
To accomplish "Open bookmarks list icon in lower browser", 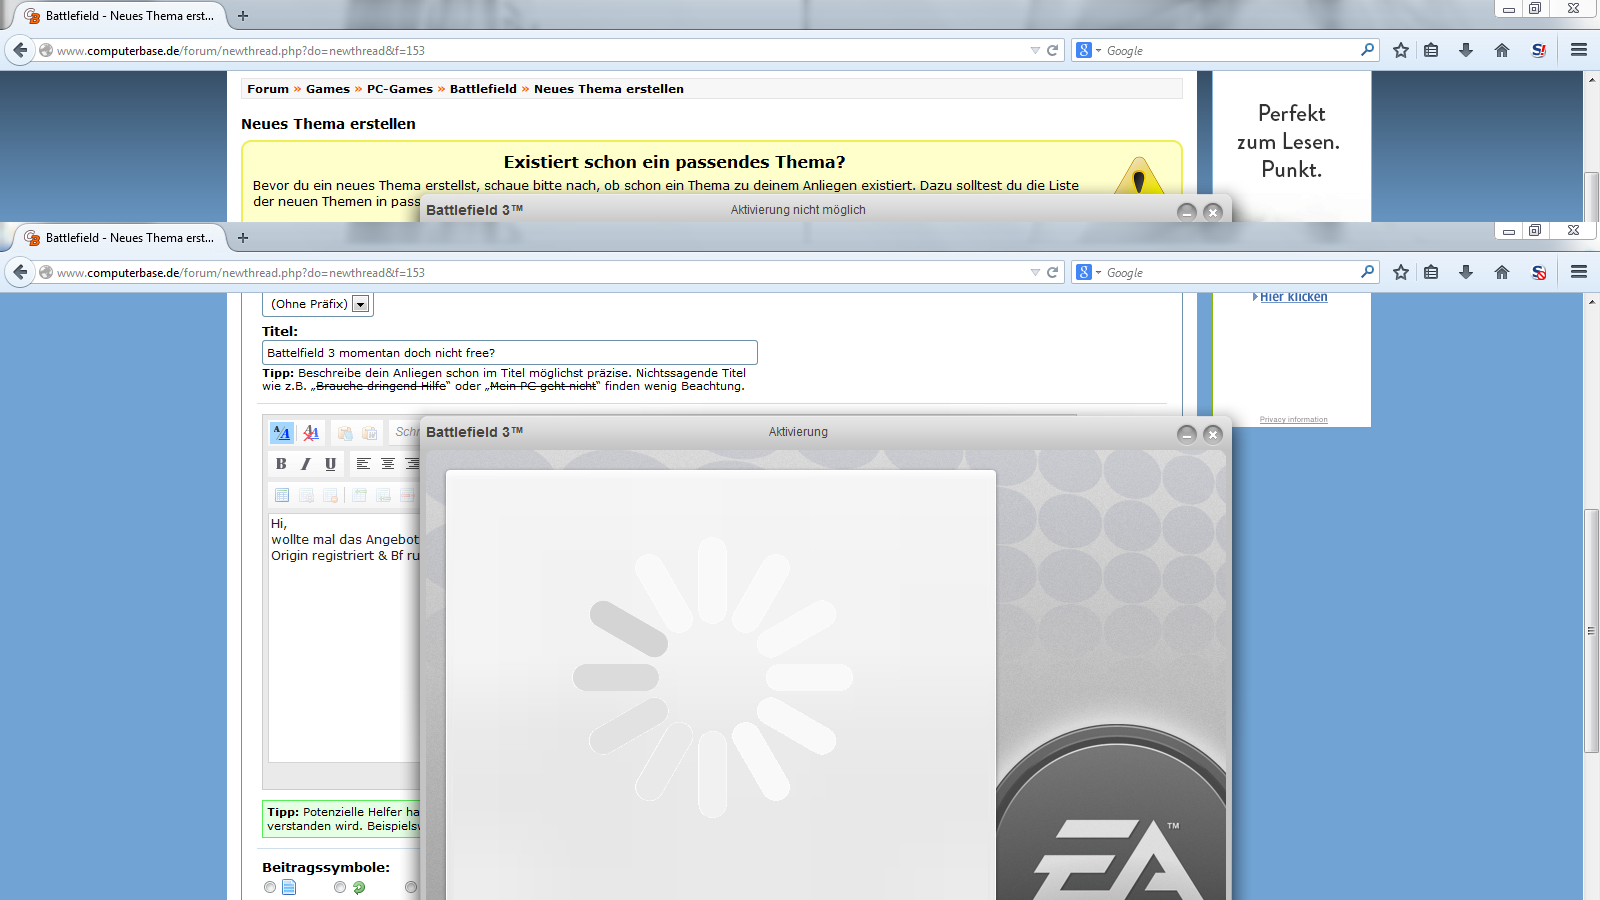I will point(1431,272).
